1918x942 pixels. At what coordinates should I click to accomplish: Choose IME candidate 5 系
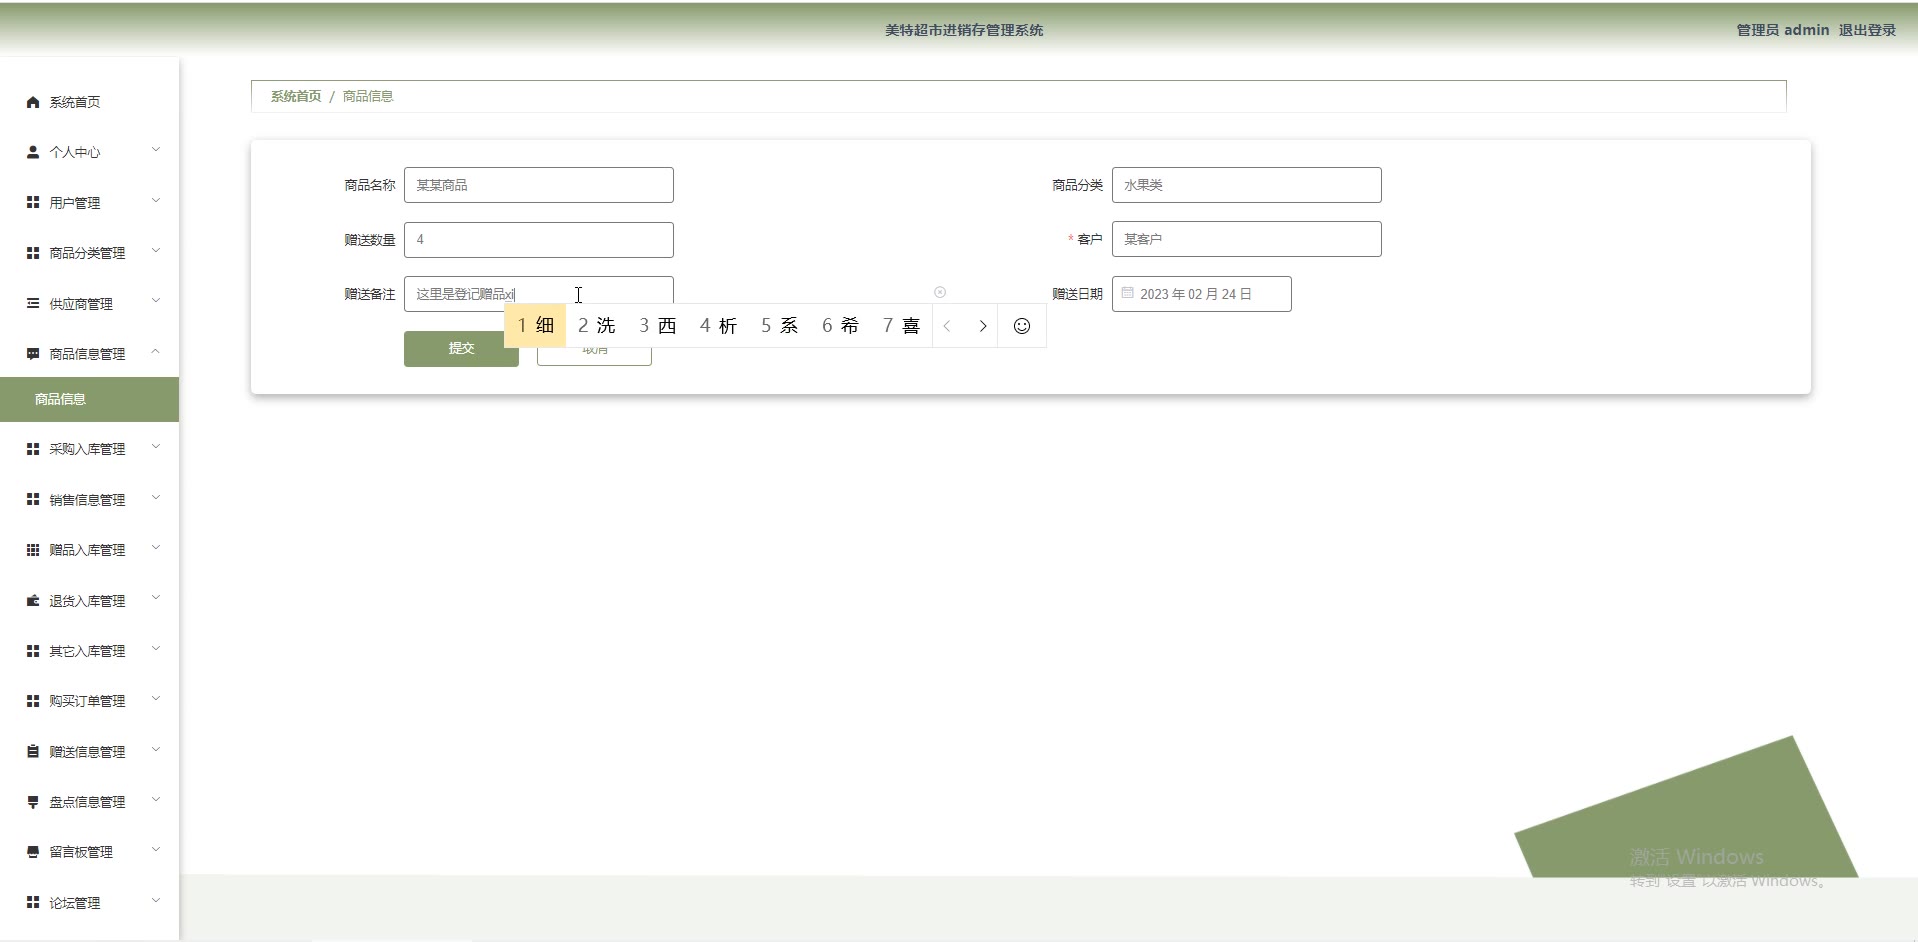pyautogui.click(x=780, y=326)
